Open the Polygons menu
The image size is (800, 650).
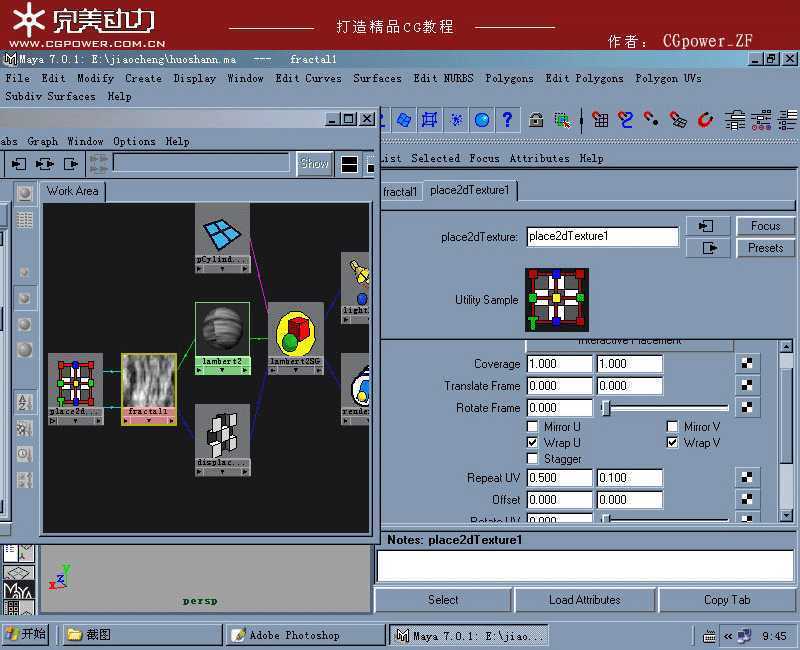[x=509, y=79]
